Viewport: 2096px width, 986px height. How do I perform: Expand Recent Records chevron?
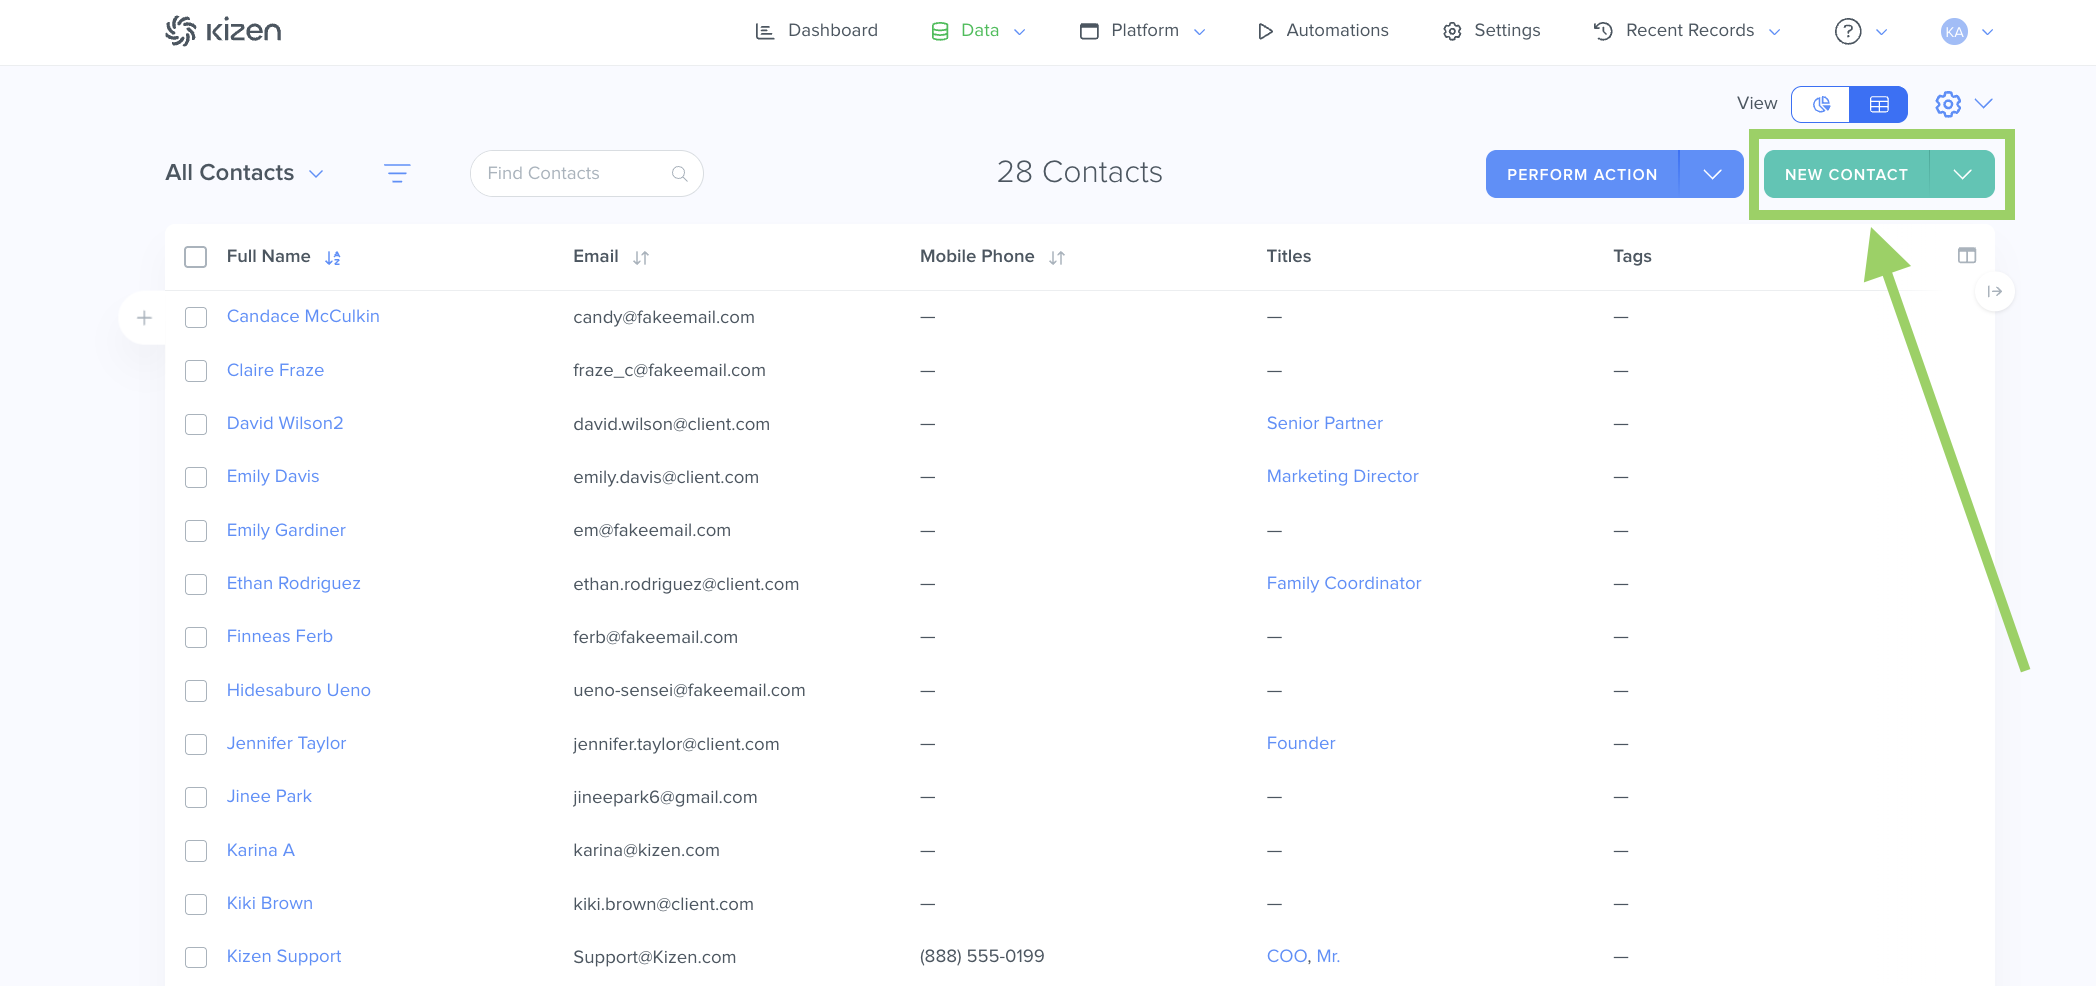pos(1774,32)
